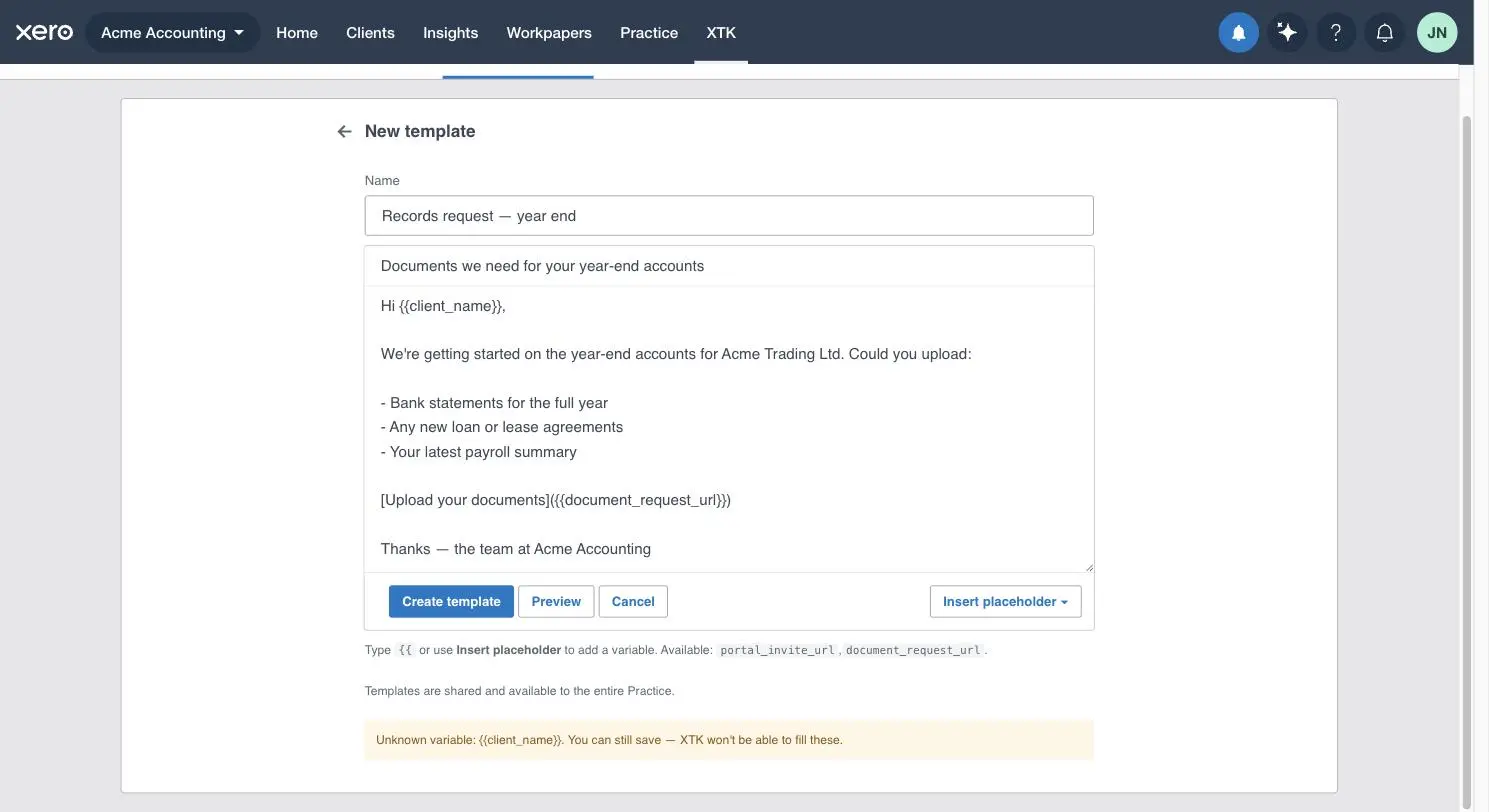Click the 'Bank statements for the full year' line
The image size is (1489, 812).
pos(494,403)
